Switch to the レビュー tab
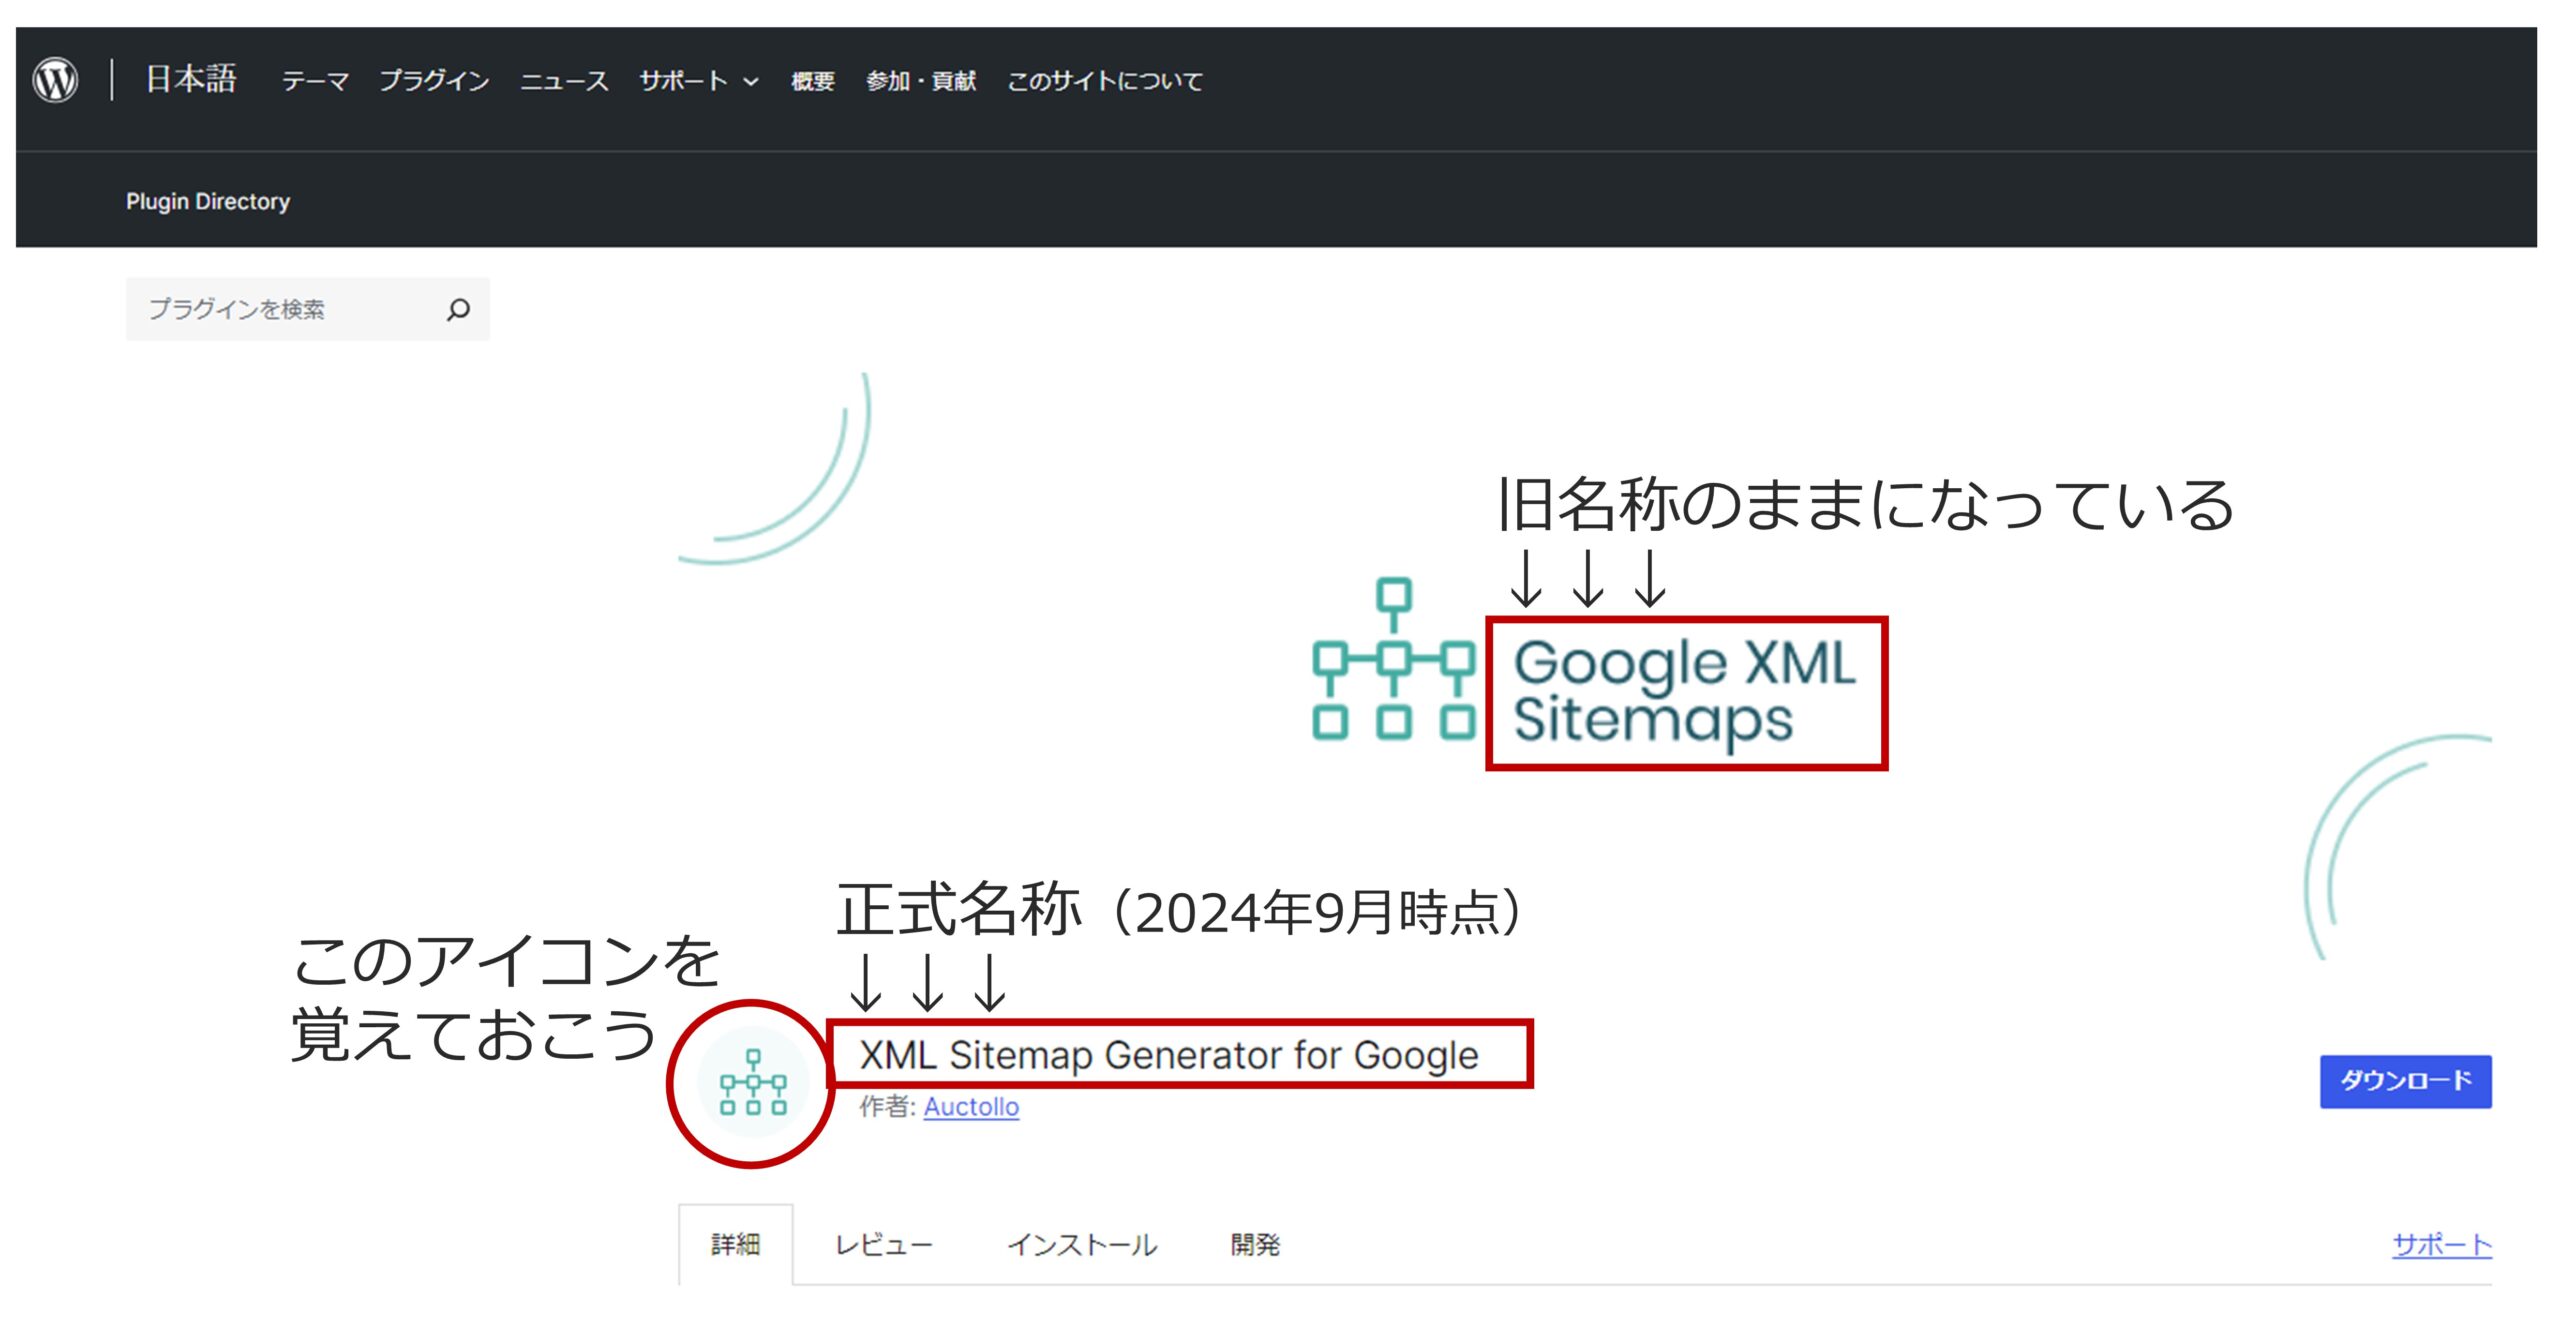This screenshot has width=2560, height=1335. 884,1245
